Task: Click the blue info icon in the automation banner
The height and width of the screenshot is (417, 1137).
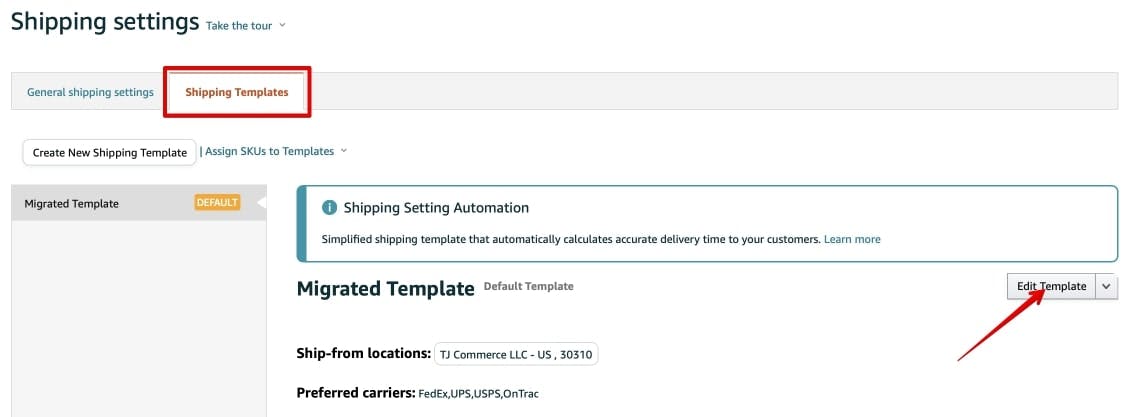Action: (329, 208)
